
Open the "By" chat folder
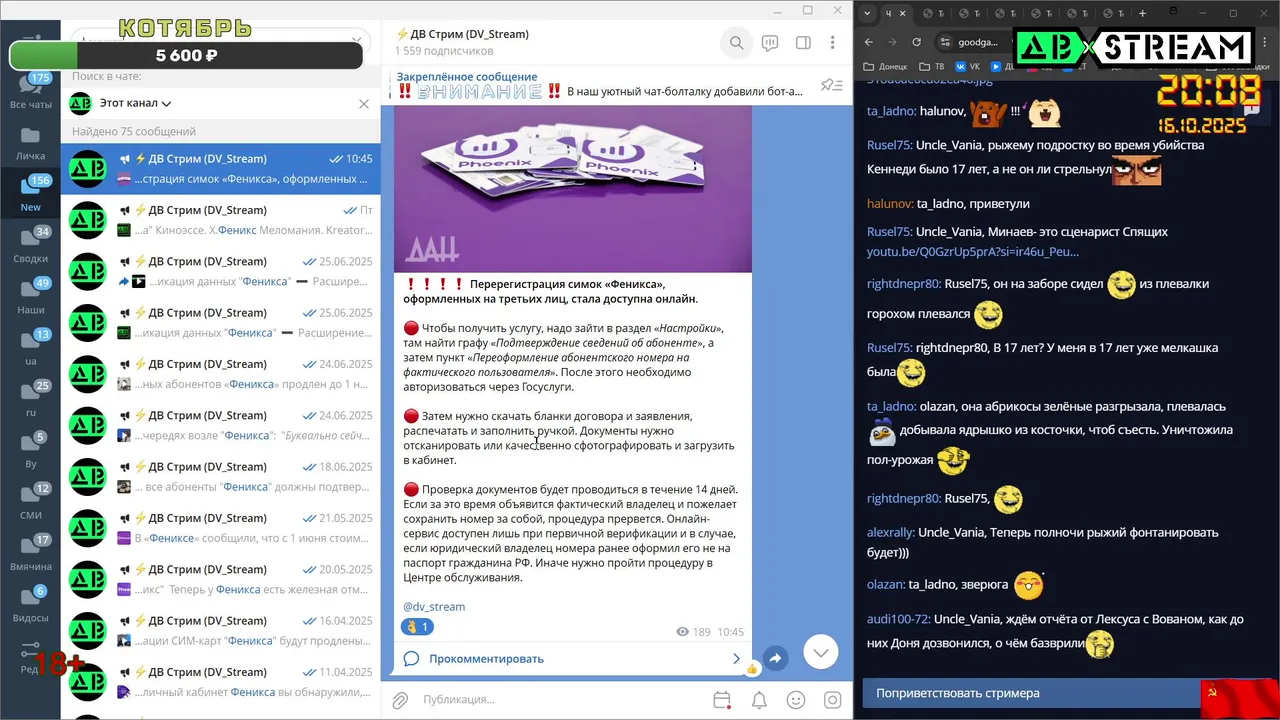(x=31, y=451)
